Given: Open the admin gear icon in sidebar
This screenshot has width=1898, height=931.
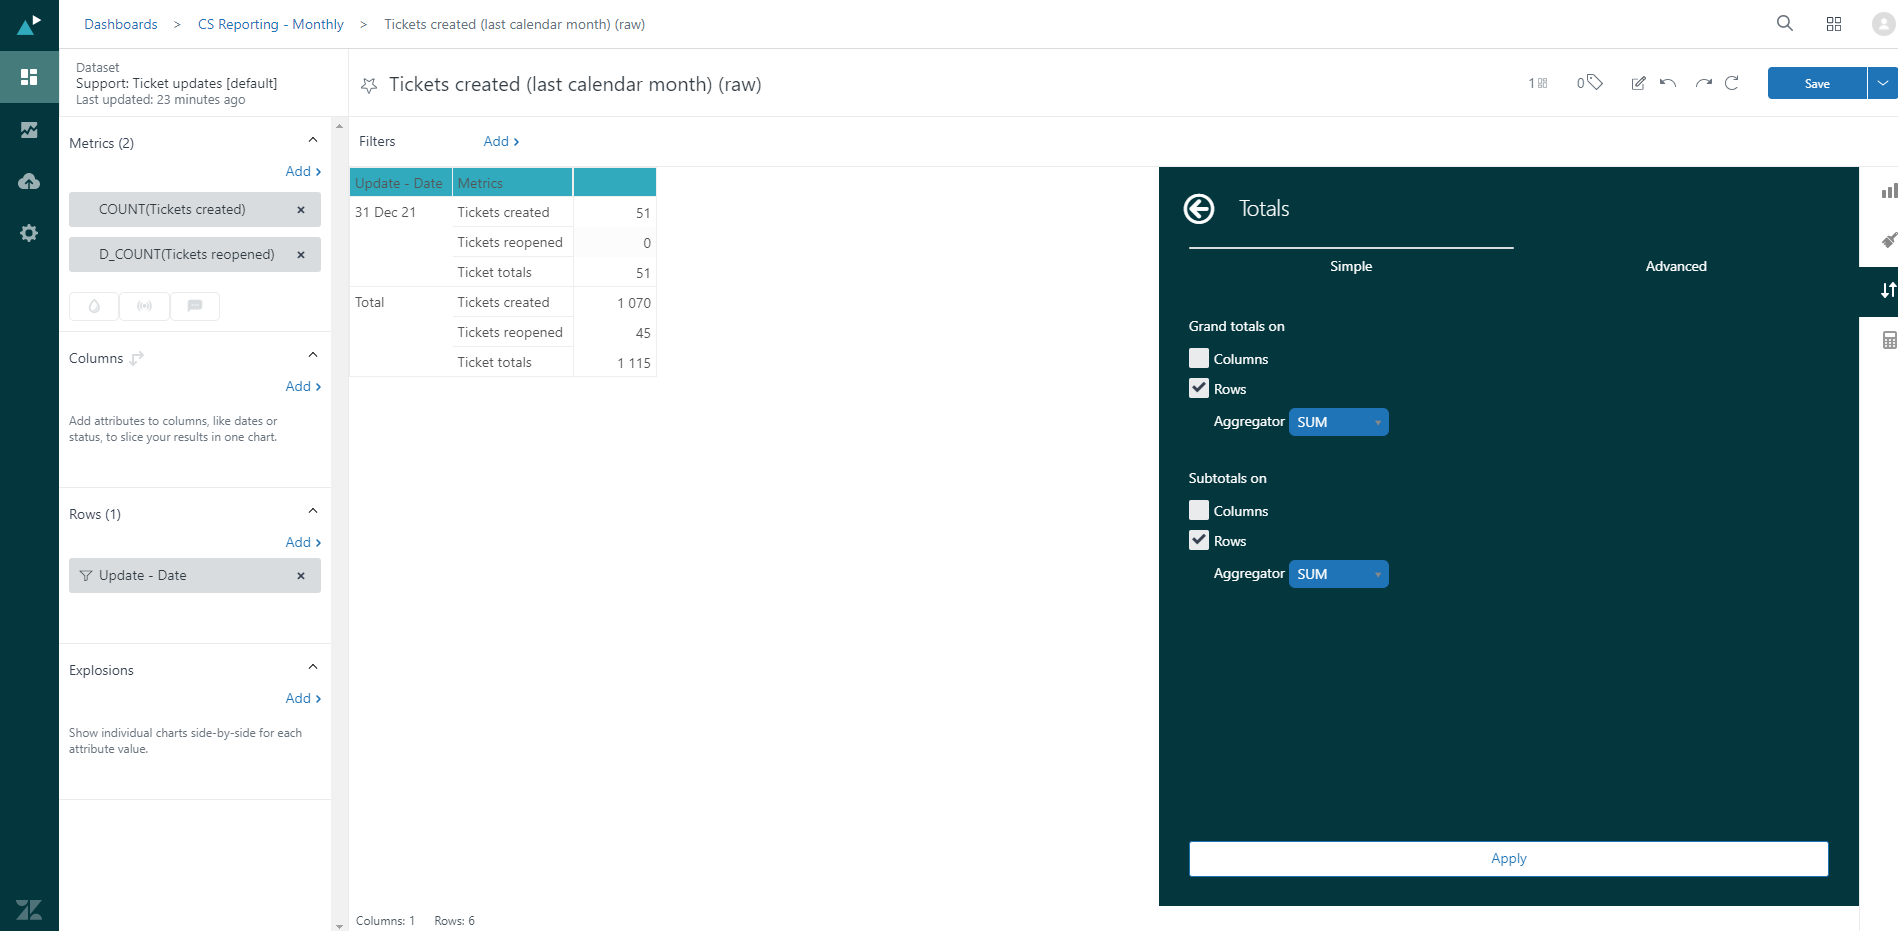Looking at the screenshot, I should click(x=29, y=233).
